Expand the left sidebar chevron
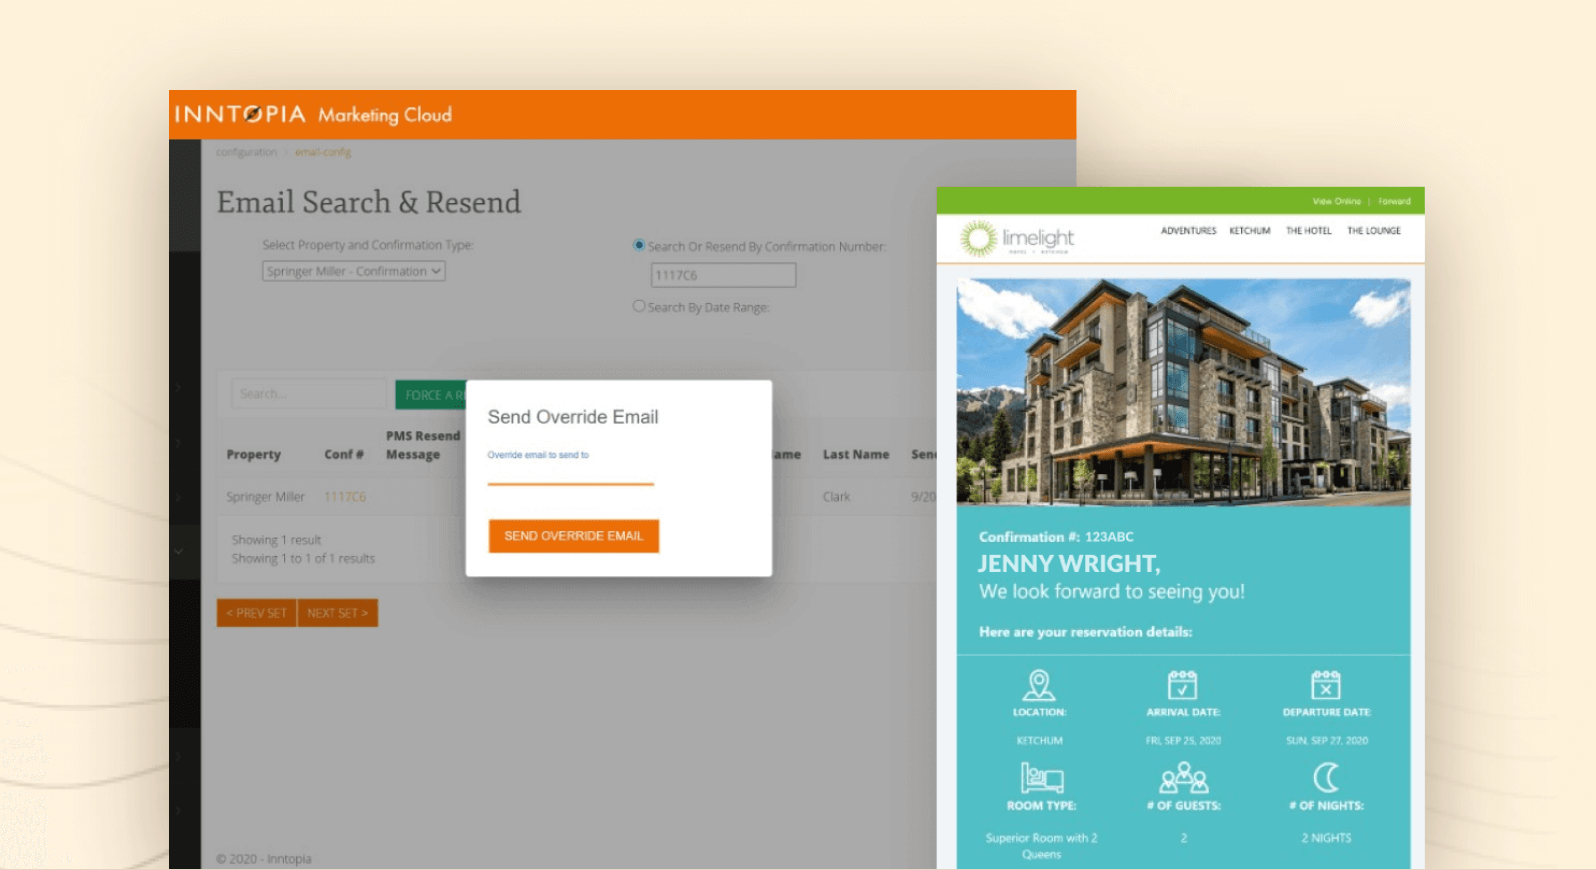Image resolution: width=1596 pixels, height=870 pixels. pyautogui.click(x=179, y=550)
